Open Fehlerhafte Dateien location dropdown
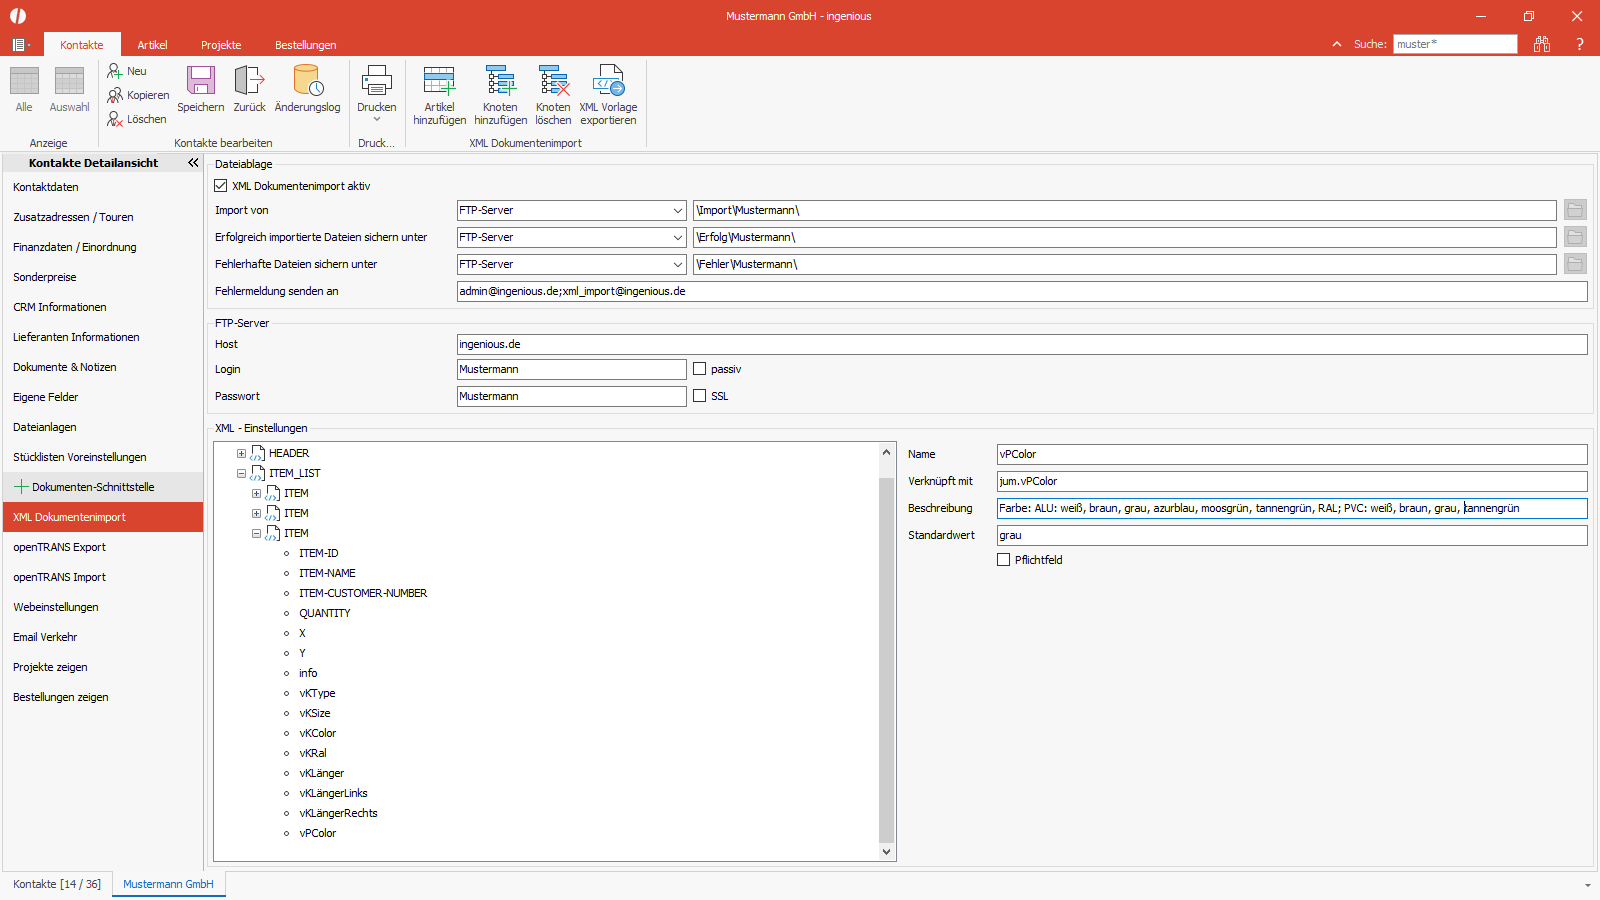This screenshot has width=1600, height=900. click(678, 264)
